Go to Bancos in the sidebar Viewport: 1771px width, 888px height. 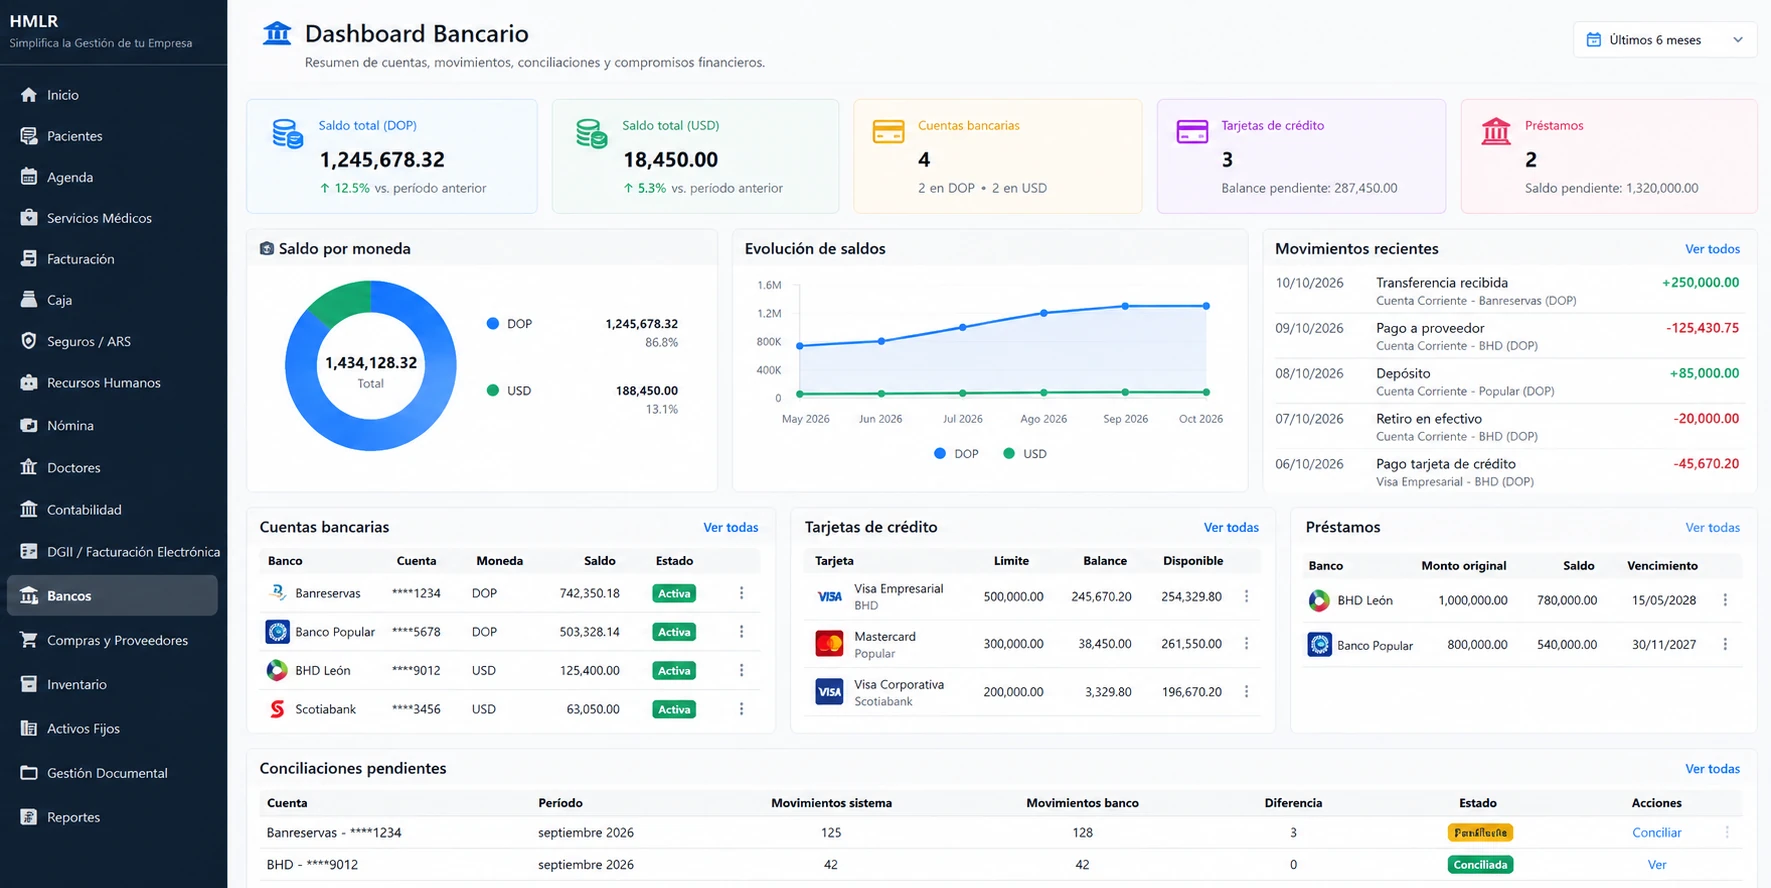pos(112,595)
